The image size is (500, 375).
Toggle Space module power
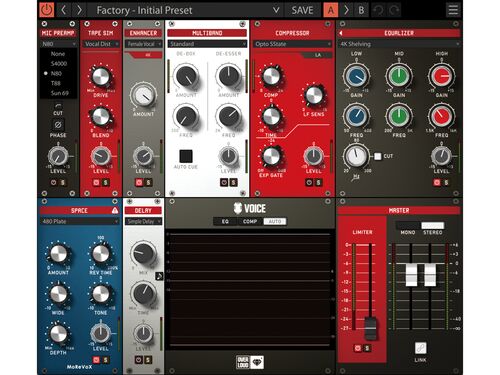pos(96,360)
